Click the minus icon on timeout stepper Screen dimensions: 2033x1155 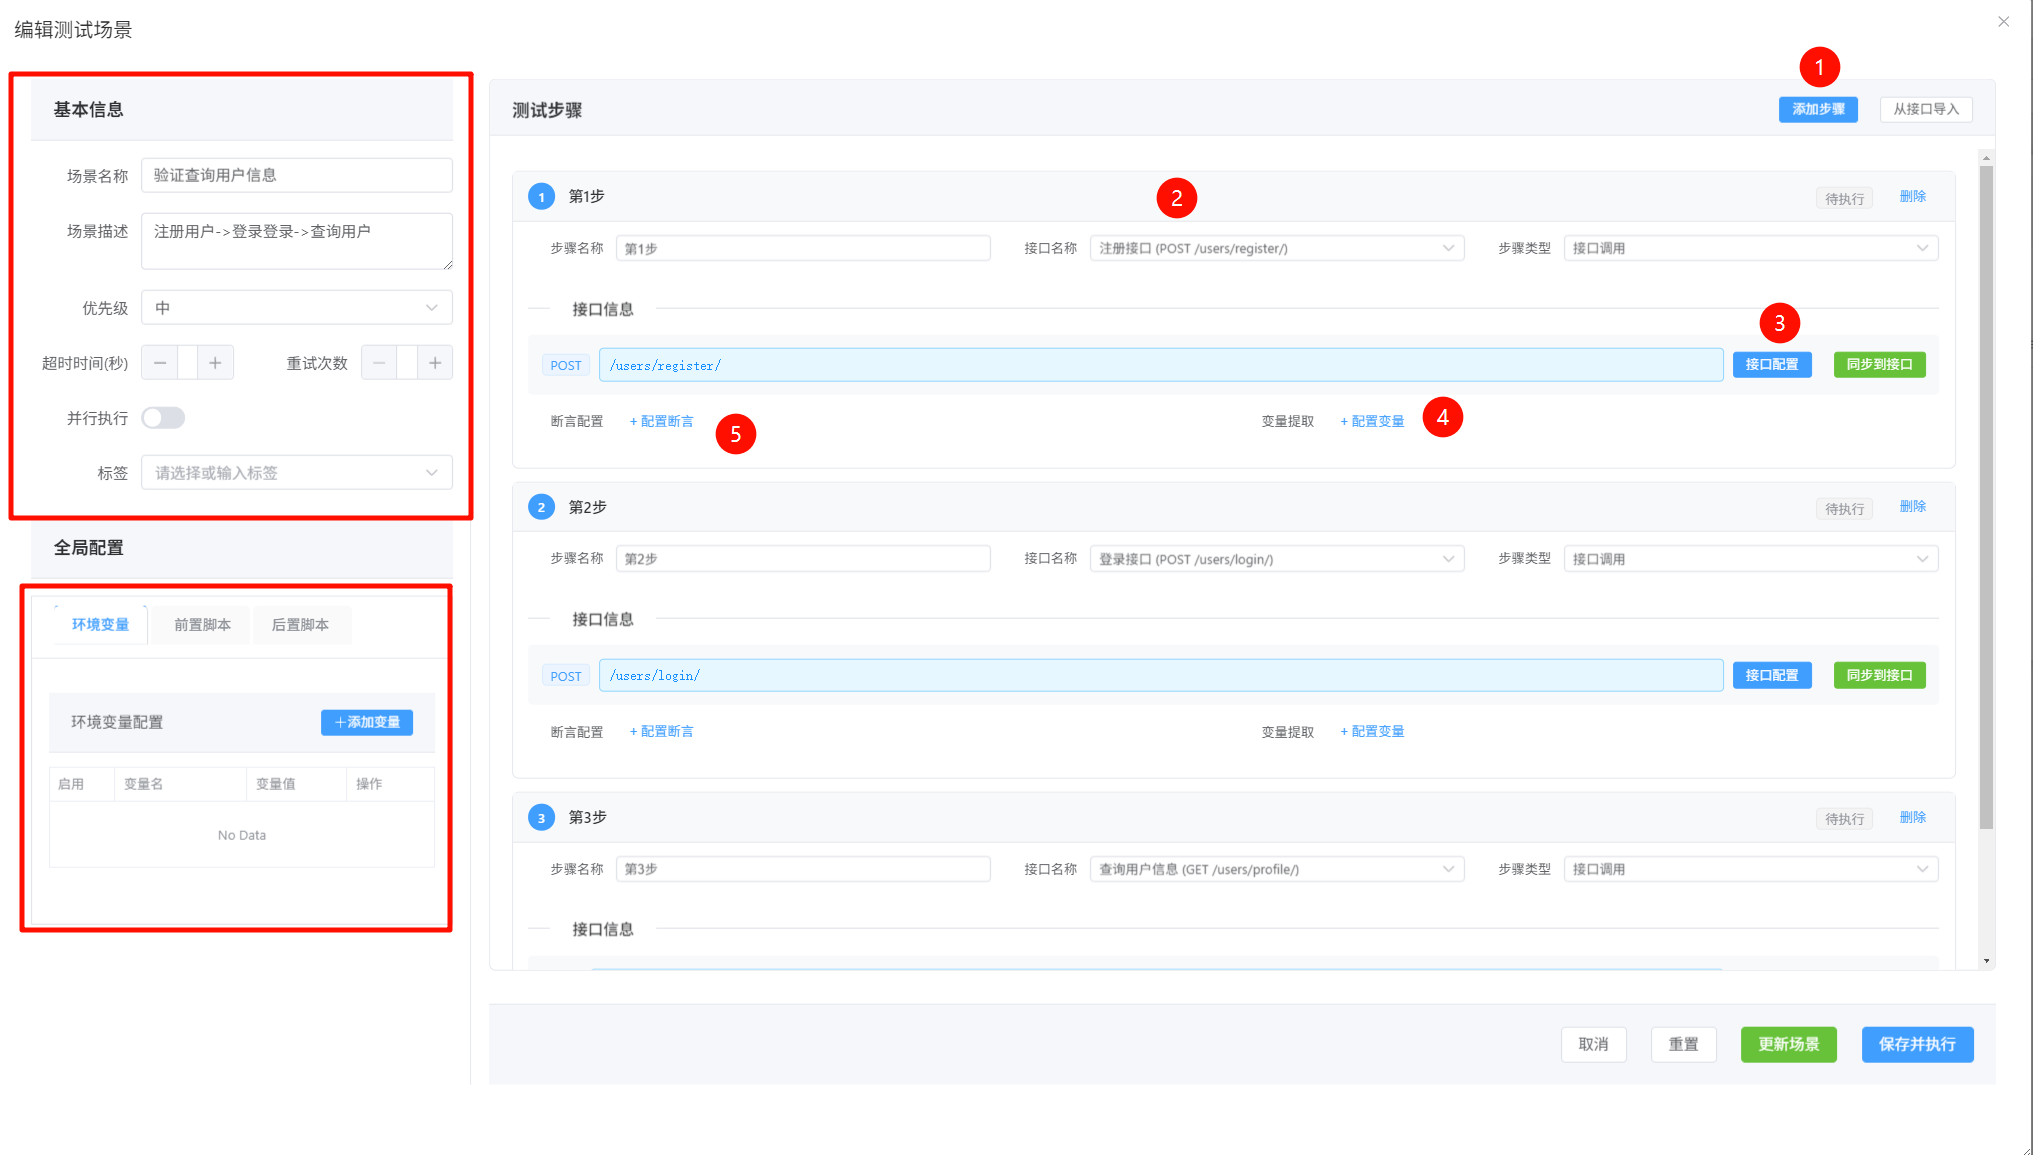tap(160, 363)
